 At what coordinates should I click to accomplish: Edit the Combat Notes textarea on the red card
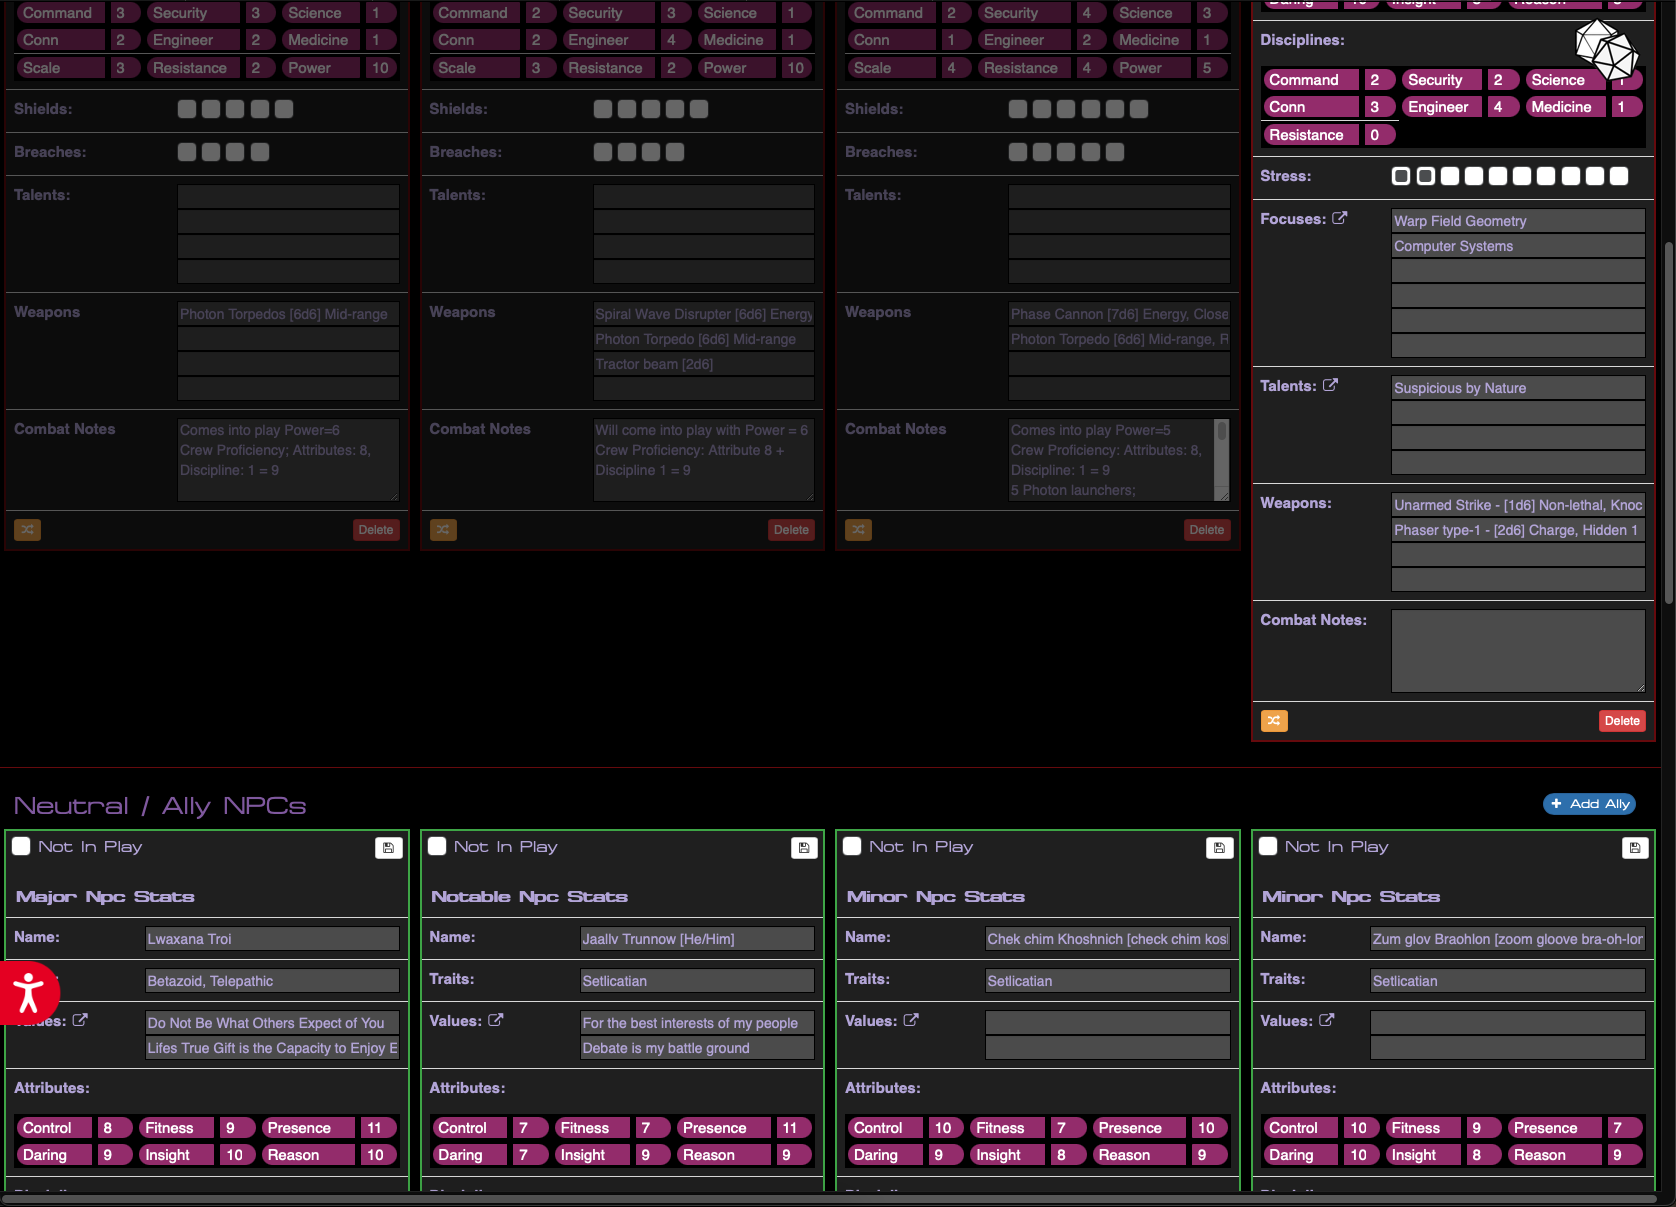point(1517,650)
